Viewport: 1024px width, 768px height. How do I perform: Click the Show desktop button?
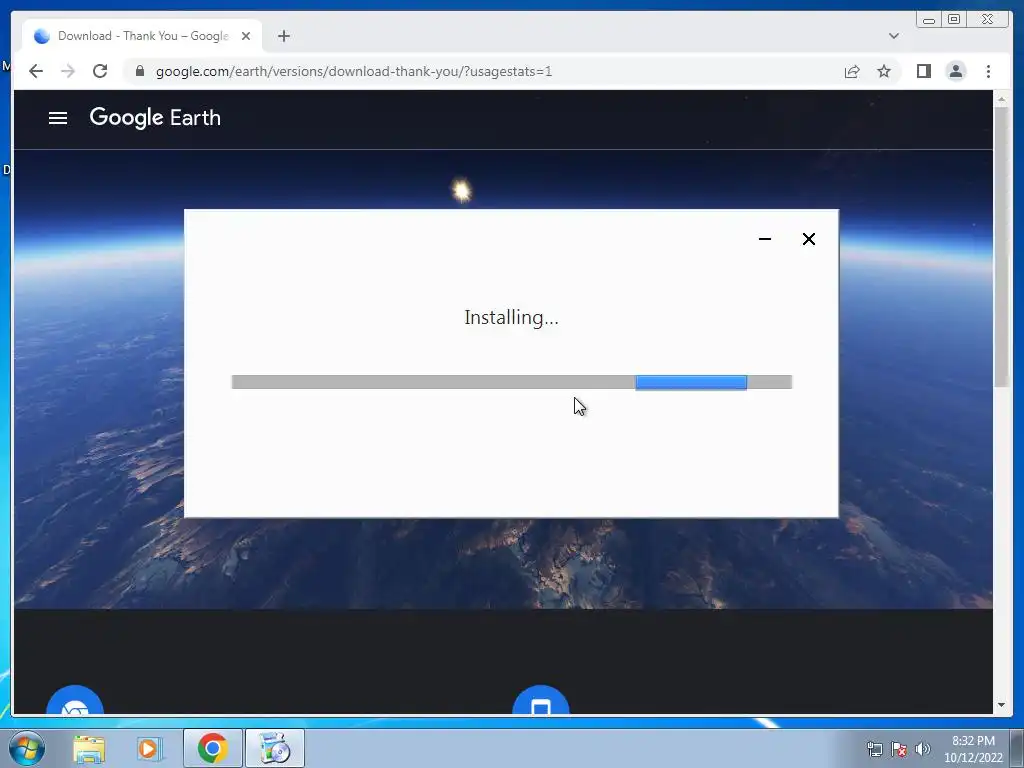(x=1017, y=748)
